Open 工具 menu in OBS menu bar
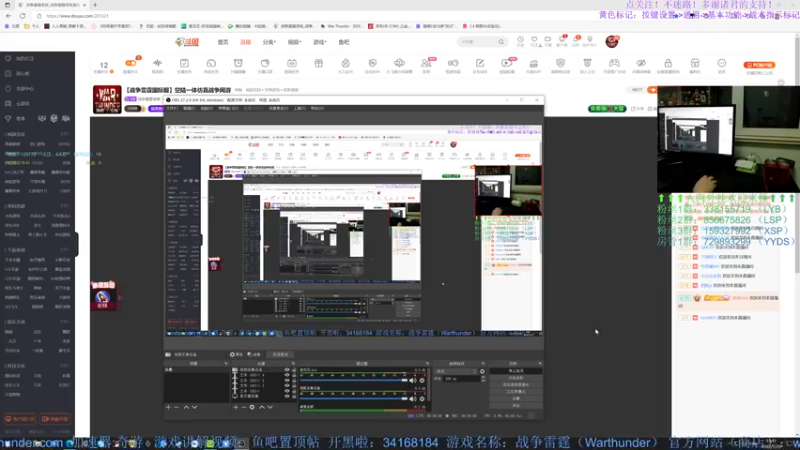The height and width of the screenshot is (450, 800). (x=299, y=108)
